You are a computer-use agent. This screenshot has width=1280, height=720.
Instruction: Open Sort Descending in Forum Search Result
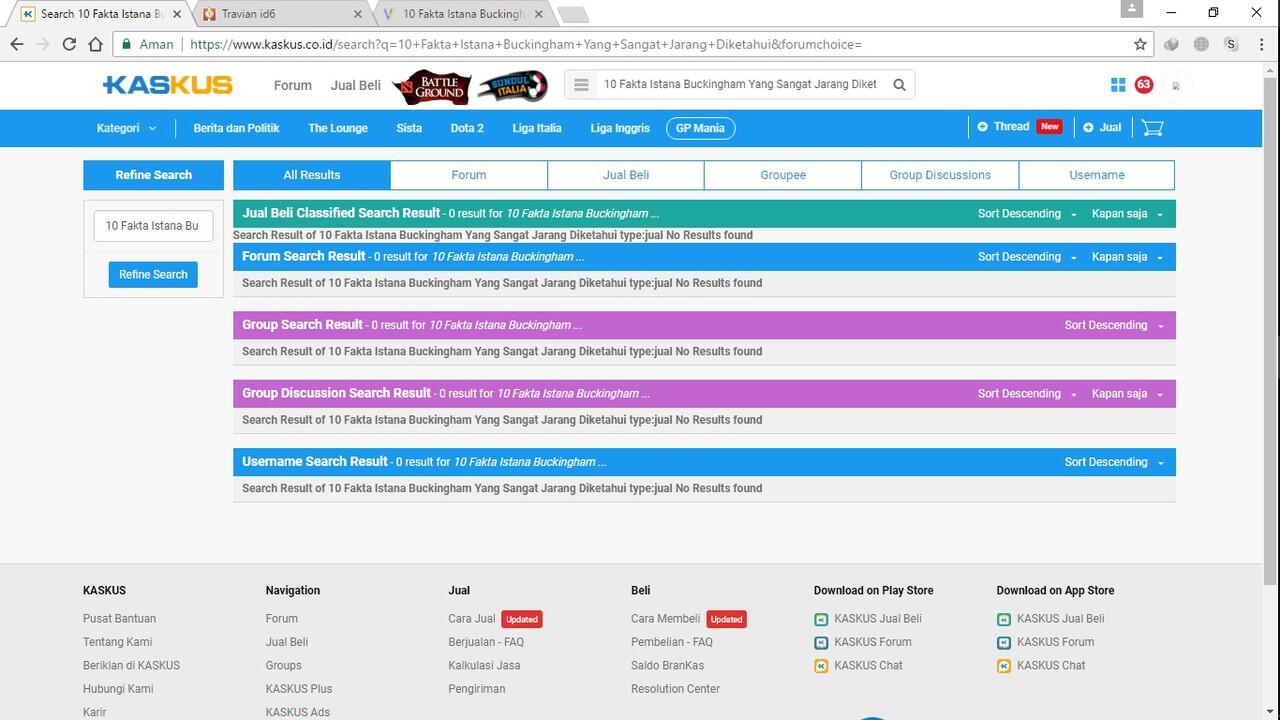(x=1027, y=257)
